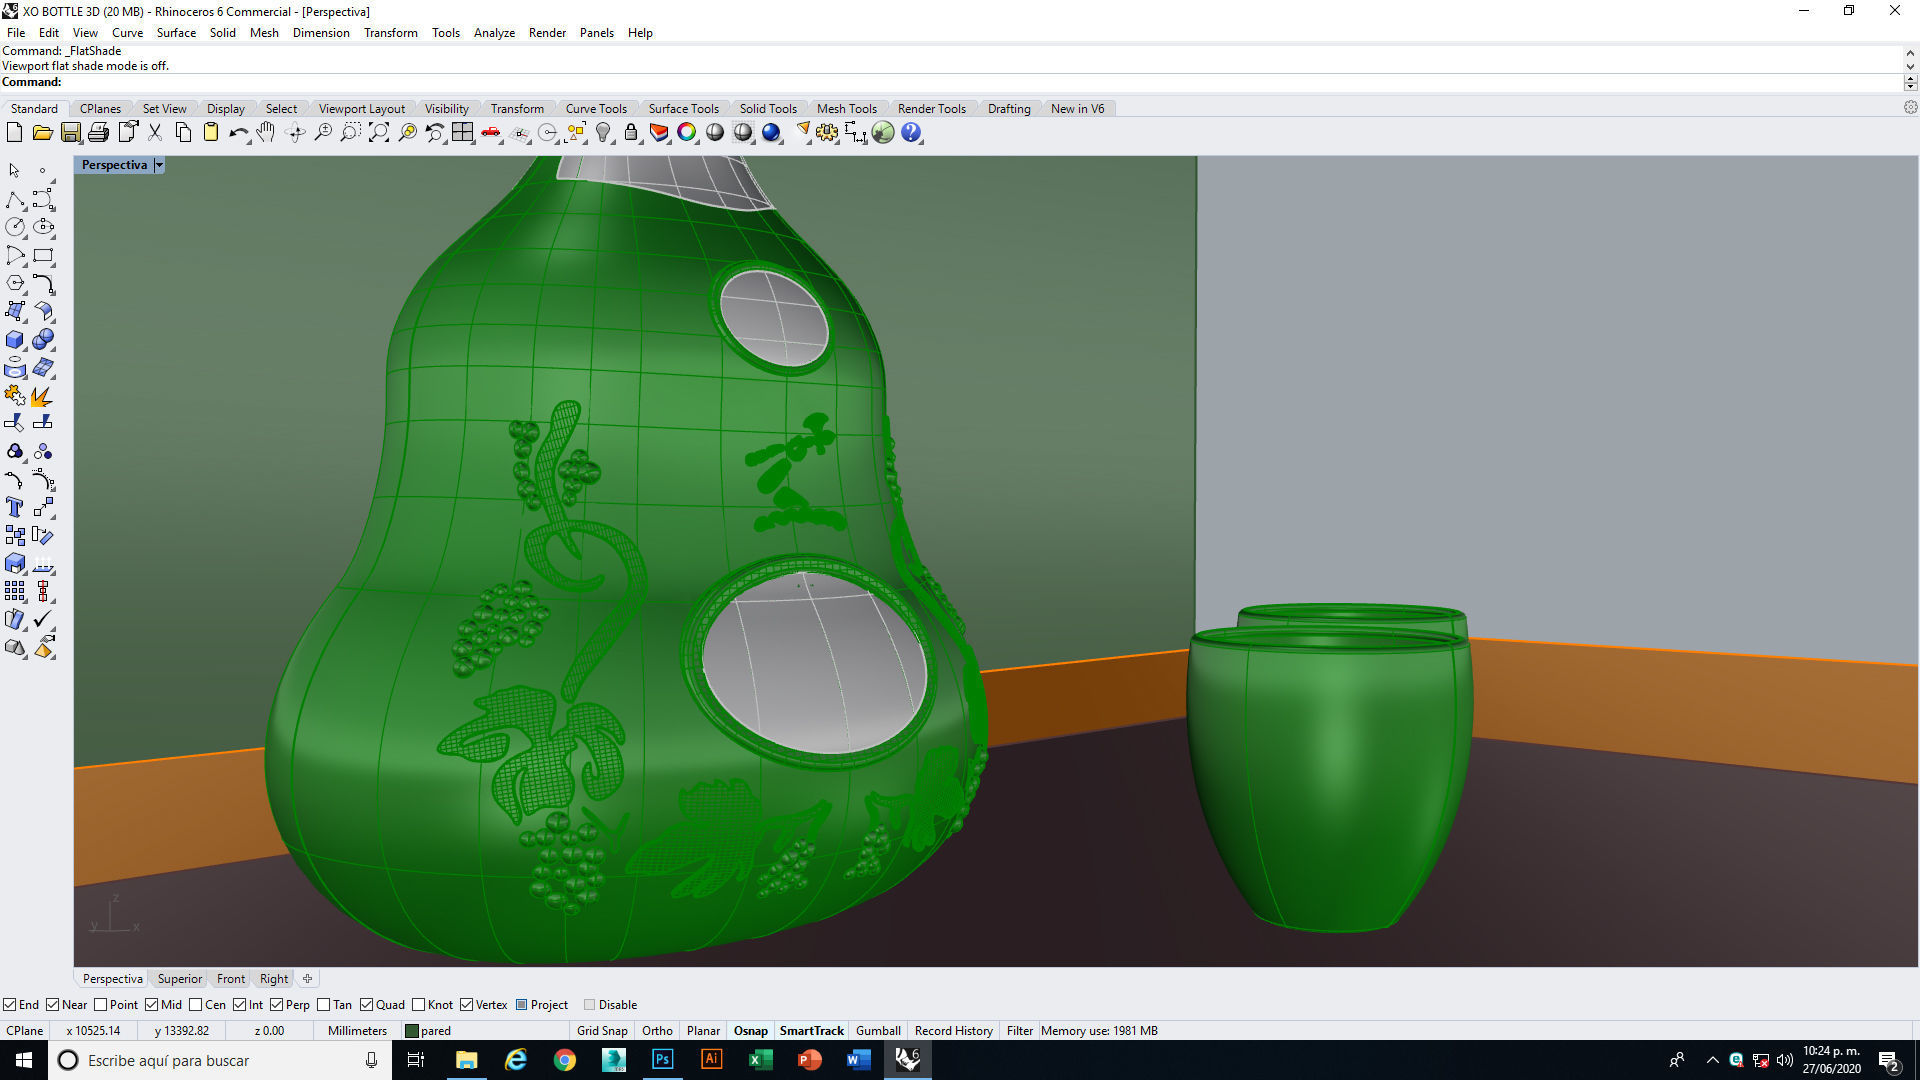Toggle the Perp osnap checkbox
Viewport: 1920px width, 1080px height.
click(277, 1005)
